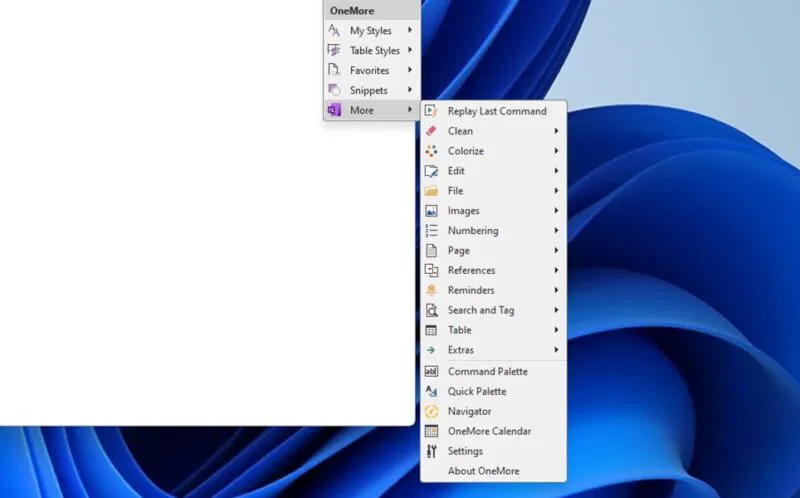Choose Replay Last Command
This screenshot has height=498, width=800.
click(x=493, y=111)
